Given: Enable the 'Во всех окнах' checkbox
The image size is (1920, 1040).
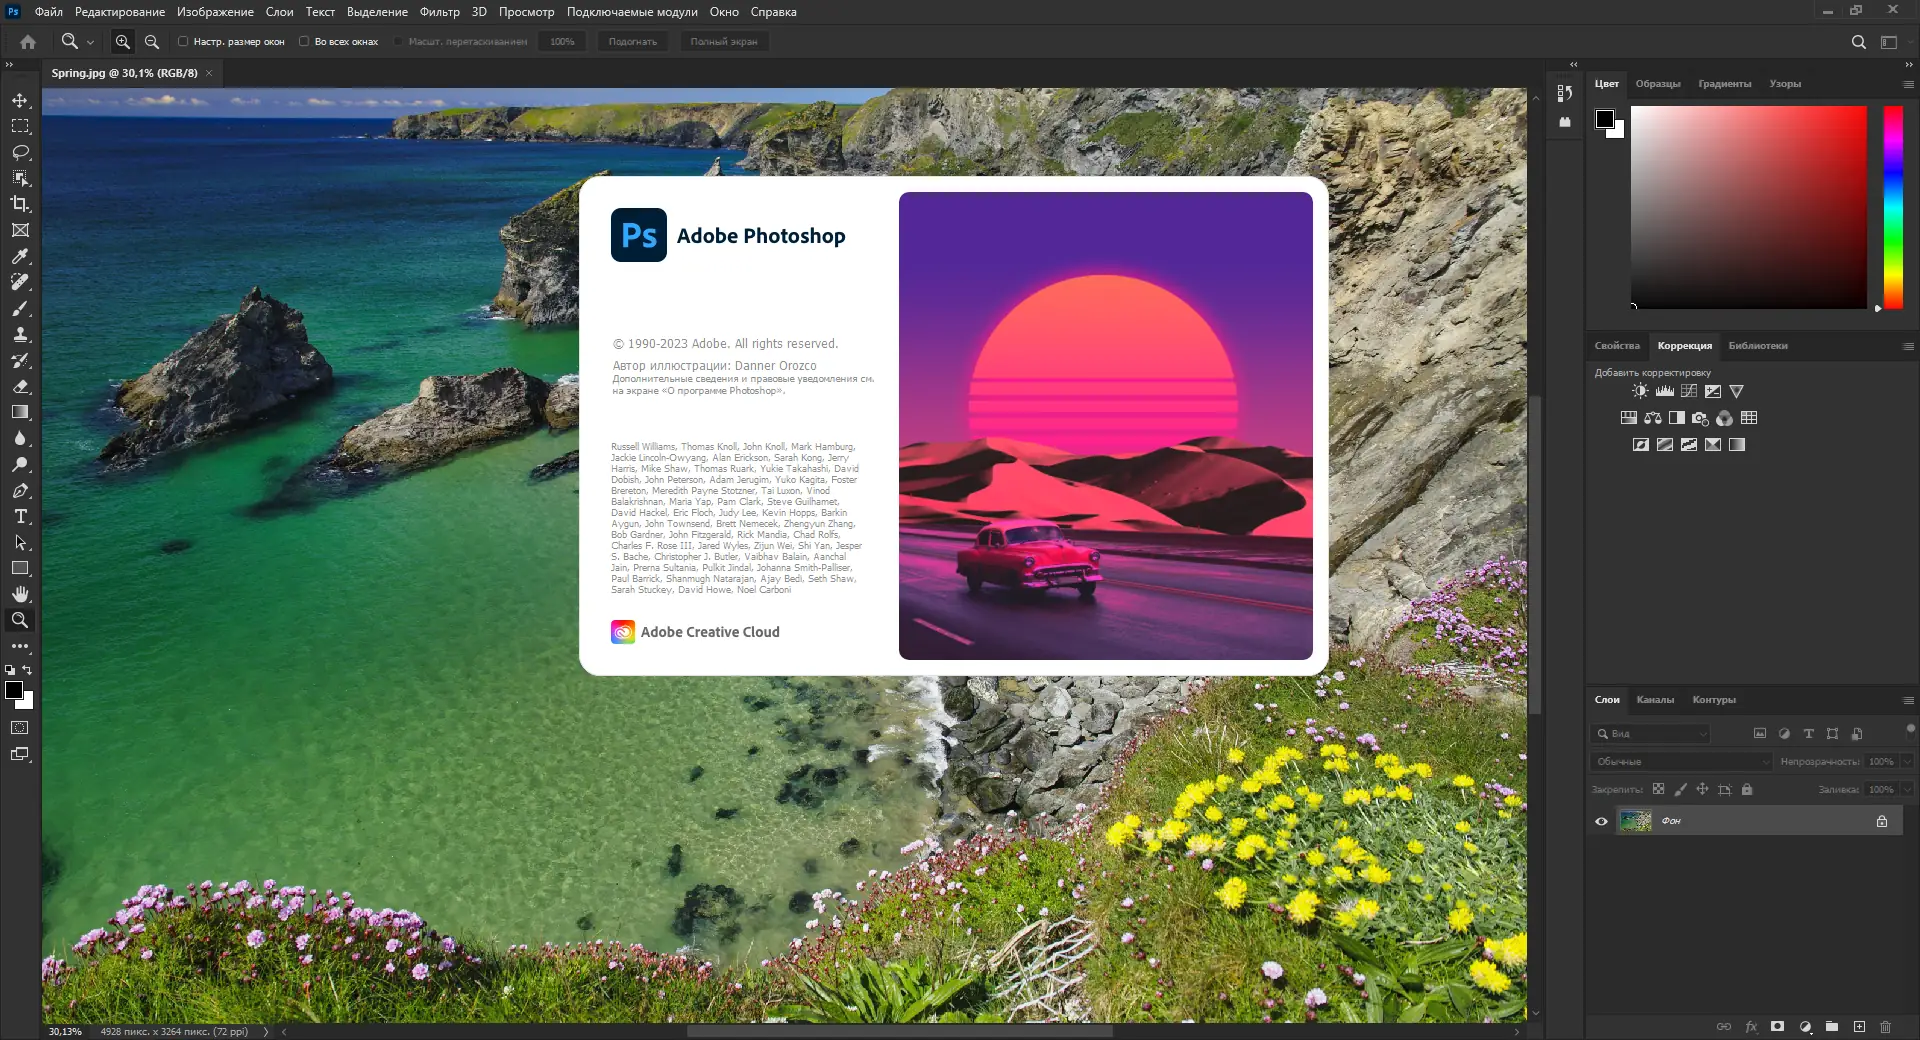Looking at the screenshot, I should [x=304, y=41].
